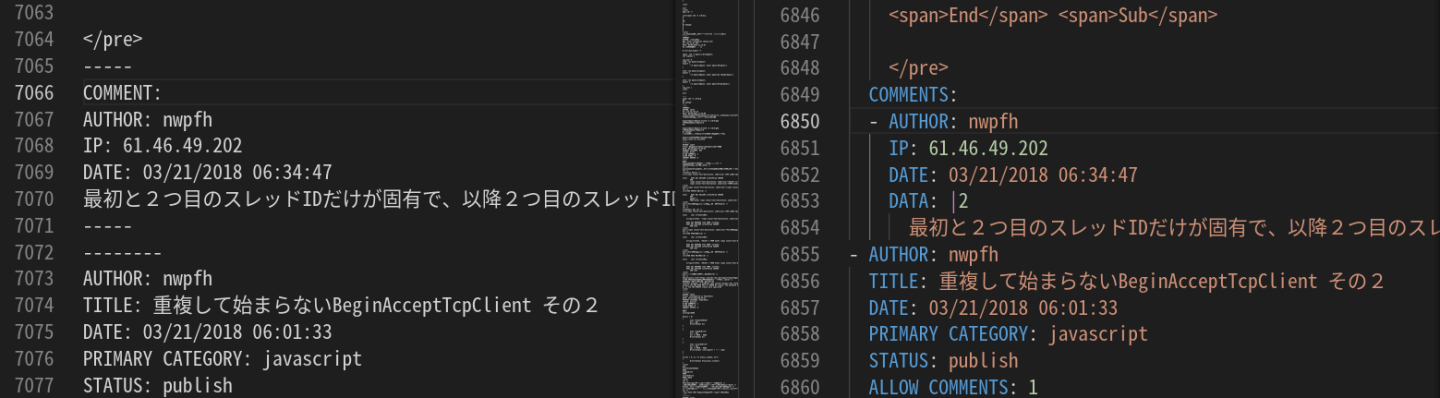Click the '</pre>' text on line 6848
Screen dimensions: 1440x398
[x=918, y=68]
